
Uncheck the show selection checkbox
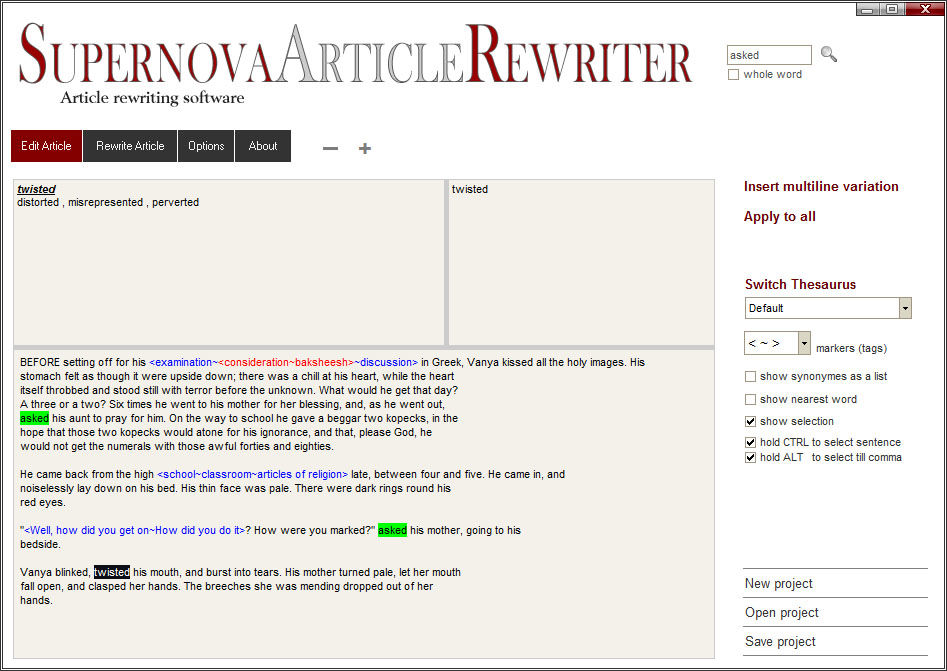pos(750,421)
